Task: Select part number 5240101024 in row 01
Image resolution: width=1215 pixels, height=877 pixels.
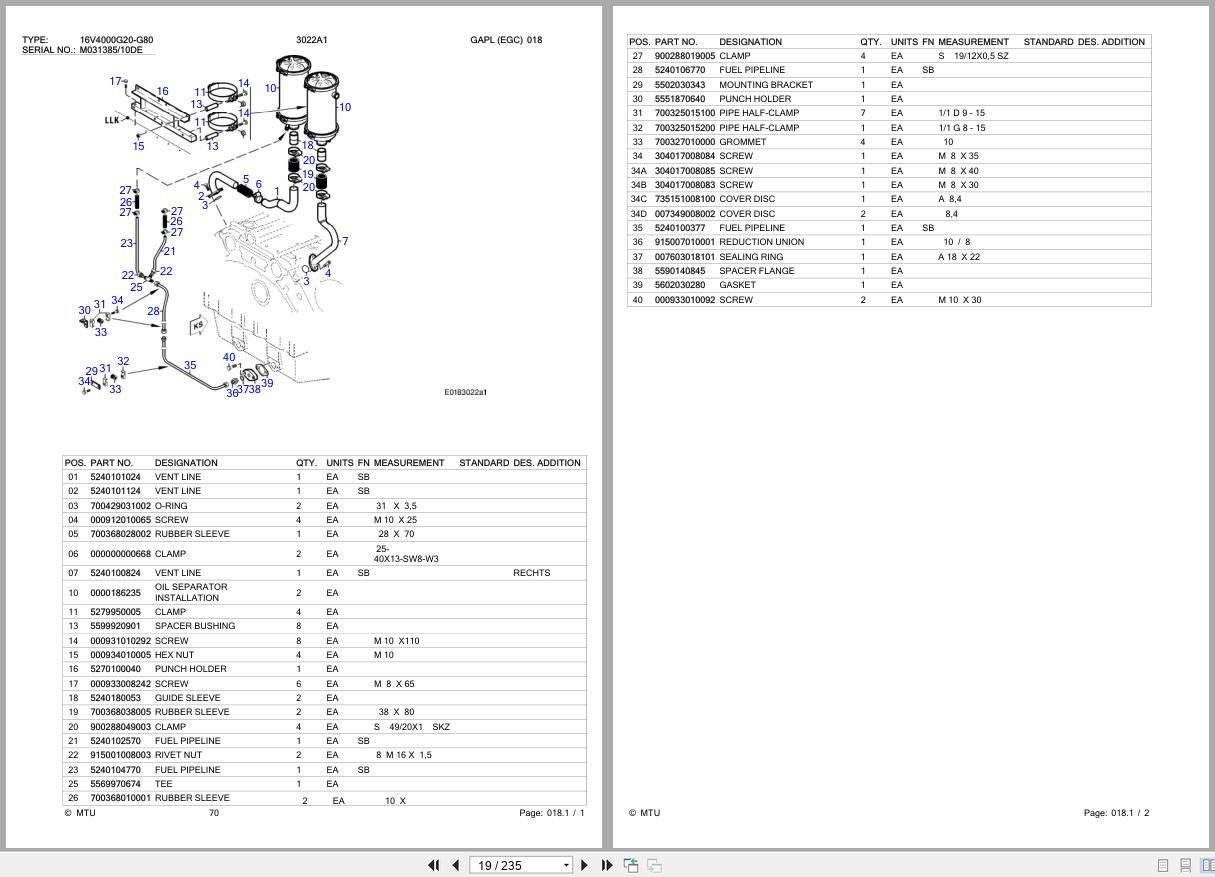Action: pos(115,477)
